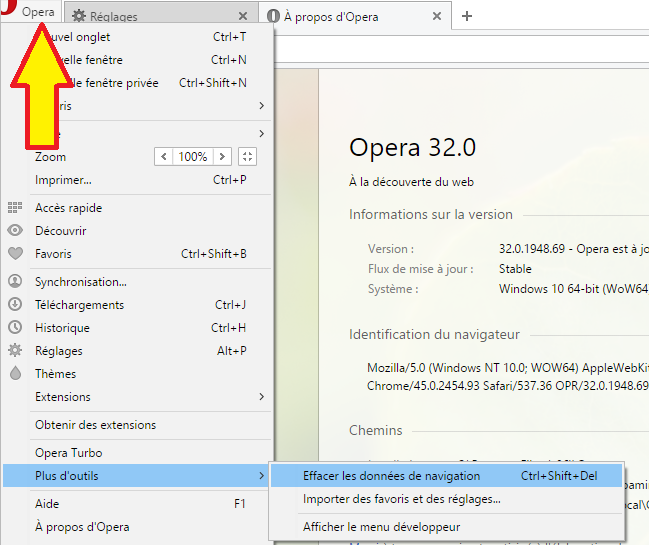Click the Découvrir eye icon

coord(15,230)
